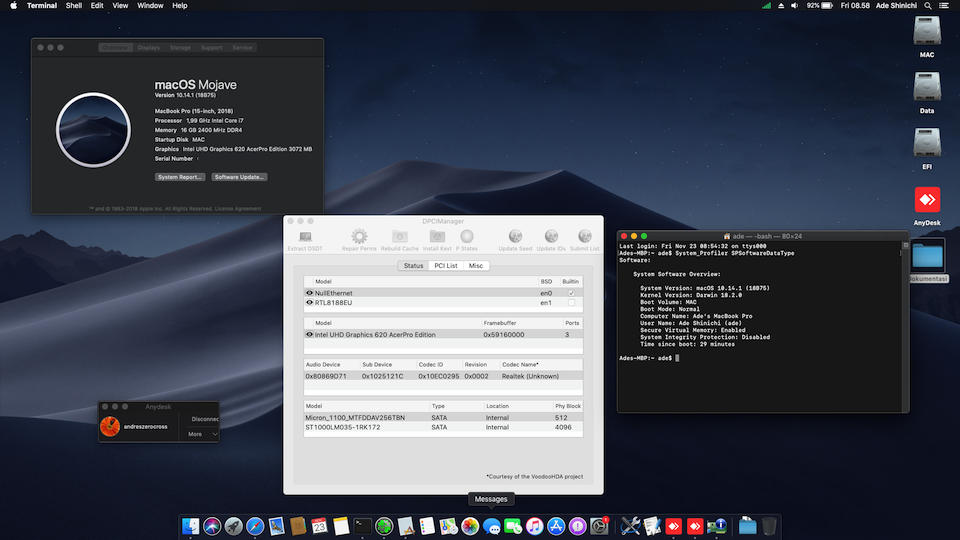The width and height of the screenshot is (960, 540).
Task: Open the Help menu
Action: tap(179, 6)
